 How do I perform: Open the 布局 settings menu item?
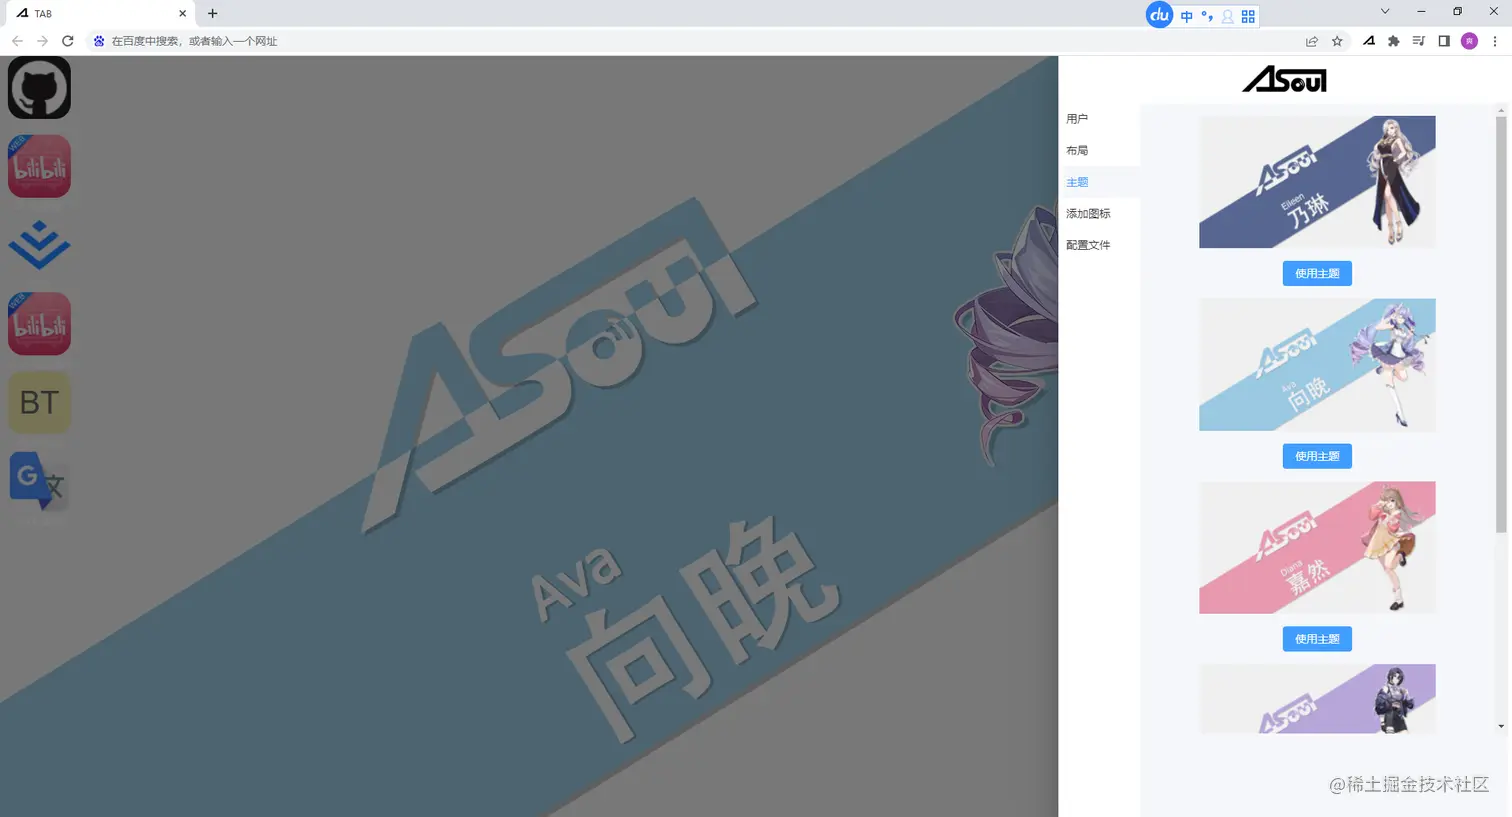point(1099,150)
